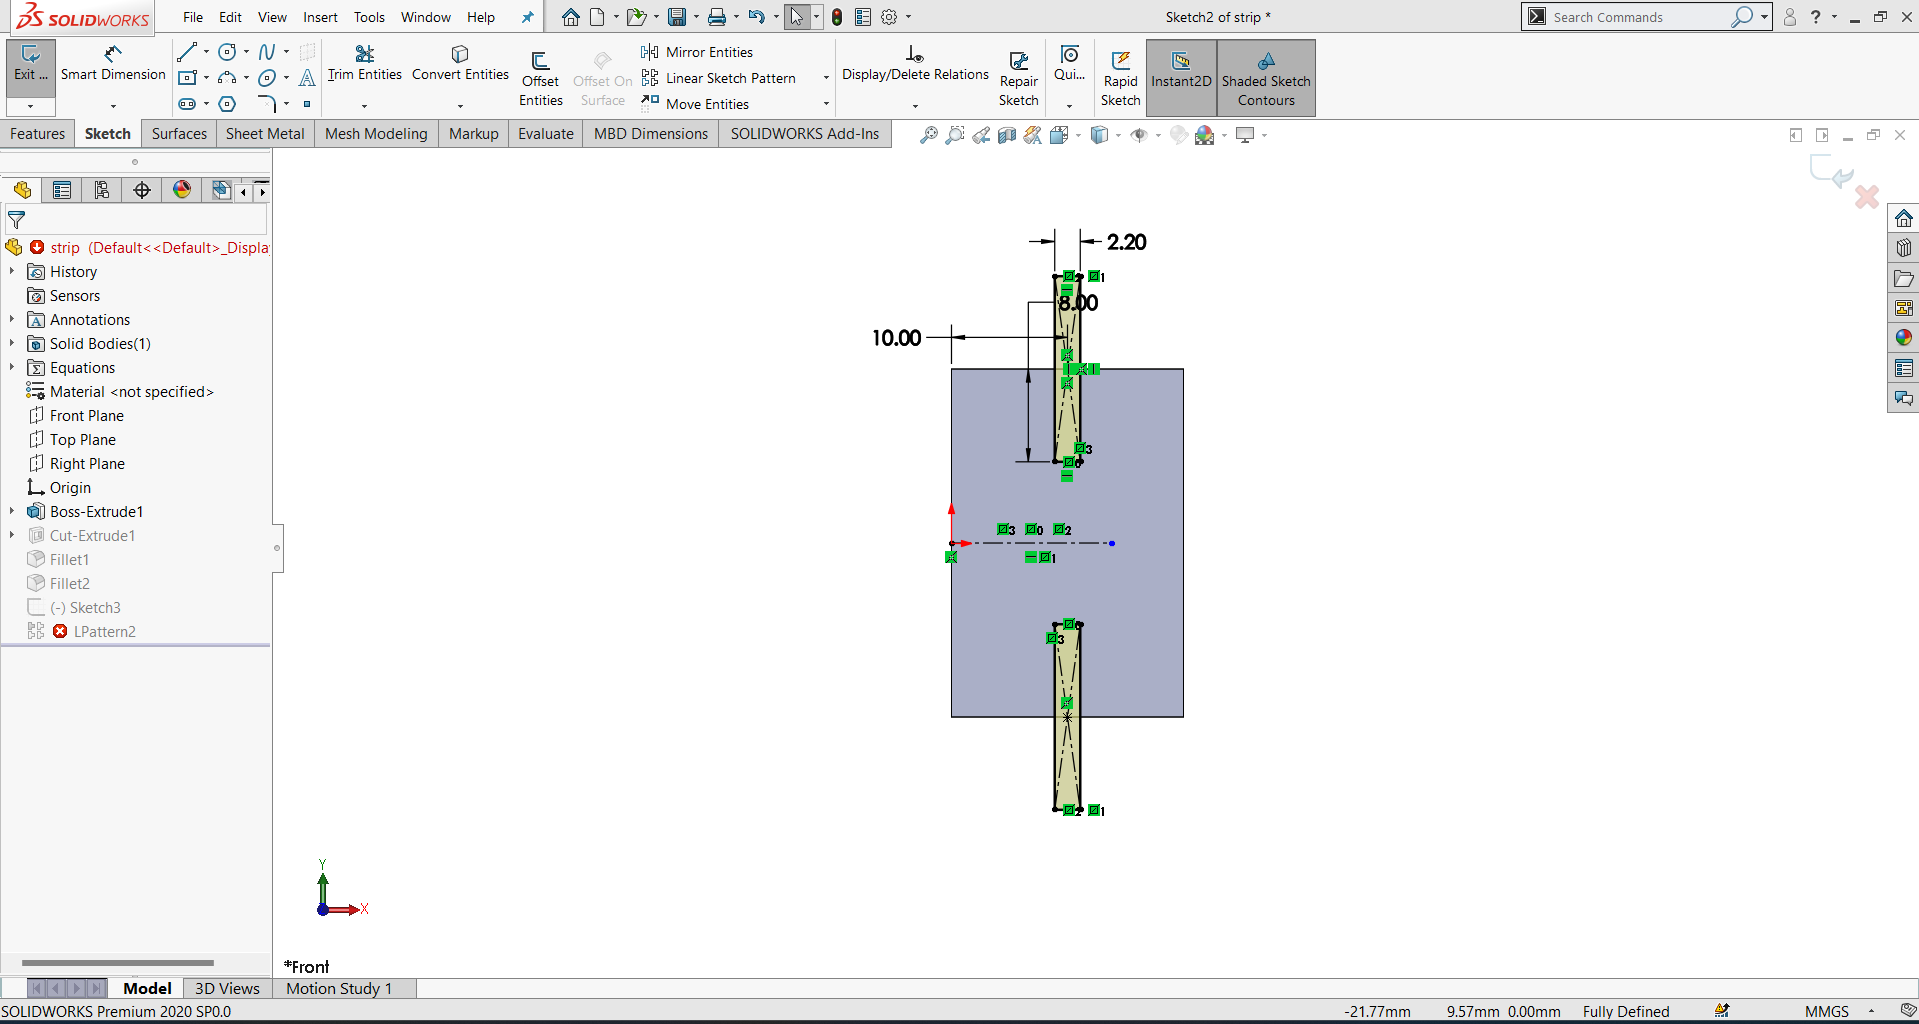Image resolution: width=1919 pixels, height=1024 pixels.
Task: Switch to the Surfaces tab
Action: 179,134
